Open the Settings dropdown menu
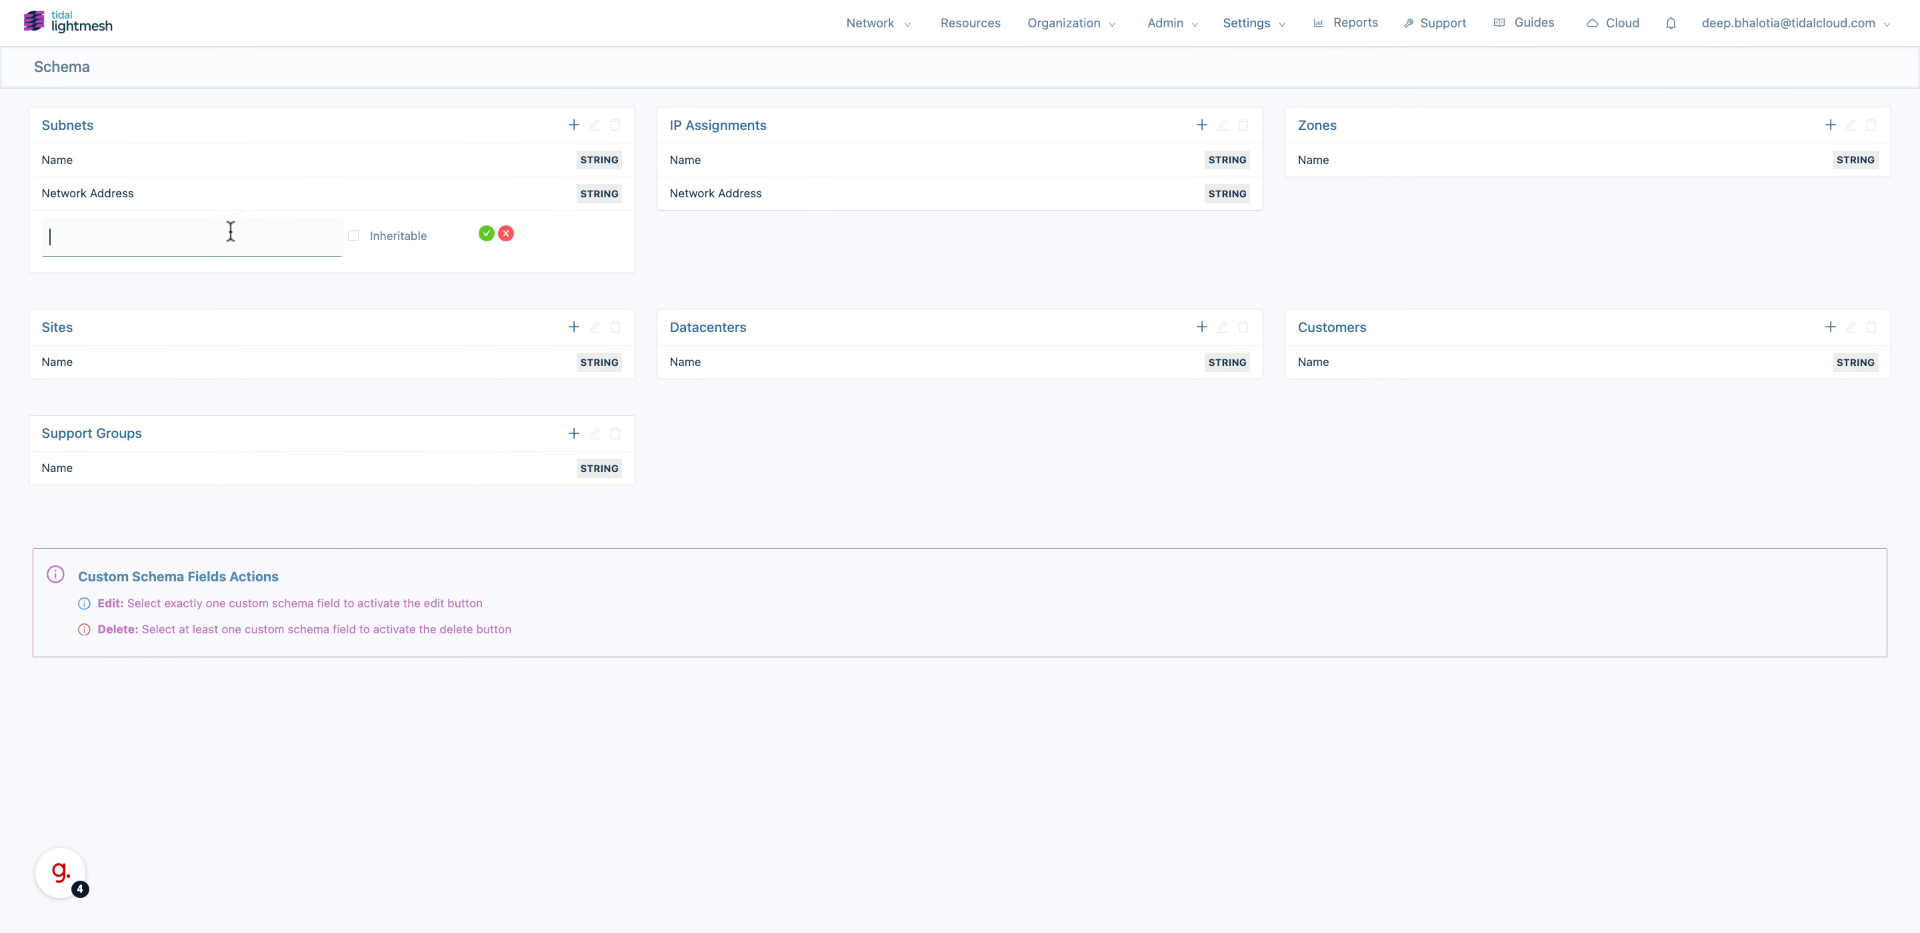 [1253, 23]
